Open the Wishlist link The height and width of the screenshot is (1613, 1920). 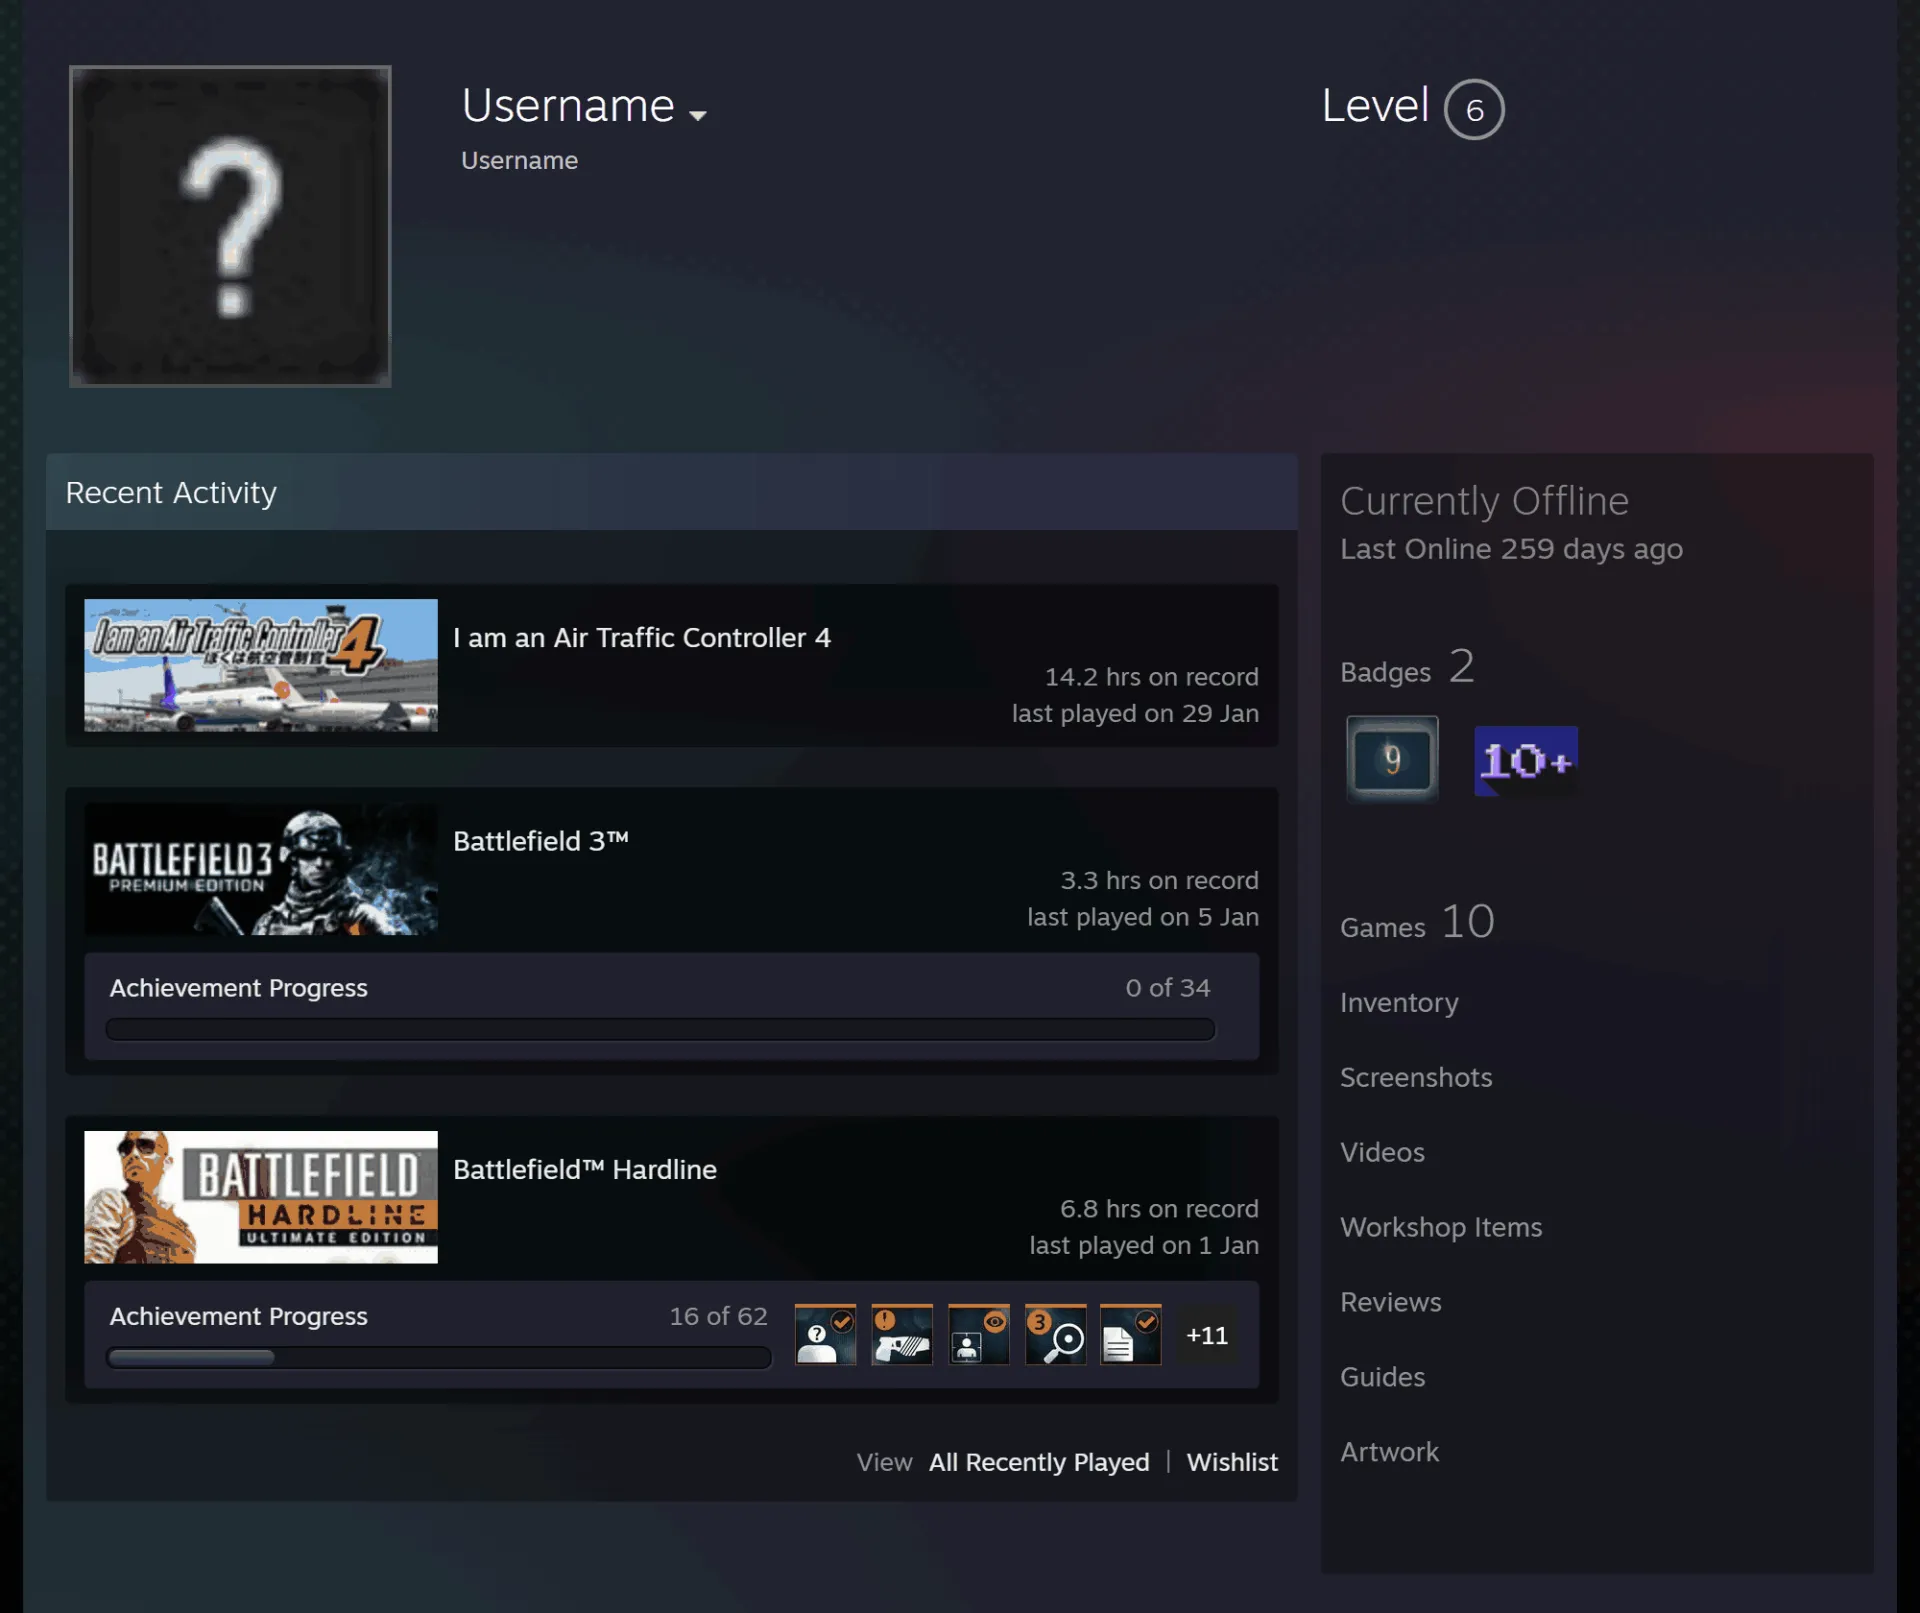pyautogui.click(x=1232, y=1462)
